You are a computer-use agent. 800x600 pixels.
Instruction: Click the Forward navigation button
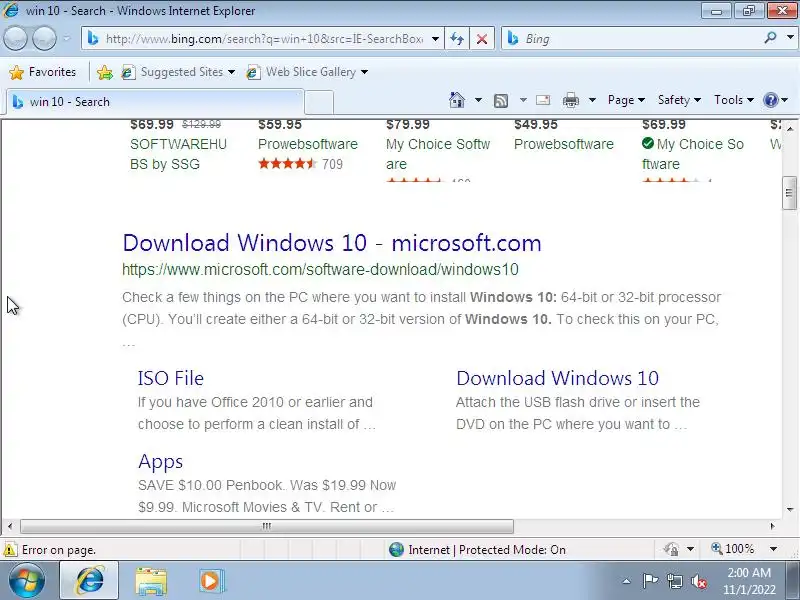[x=44, y=38]
